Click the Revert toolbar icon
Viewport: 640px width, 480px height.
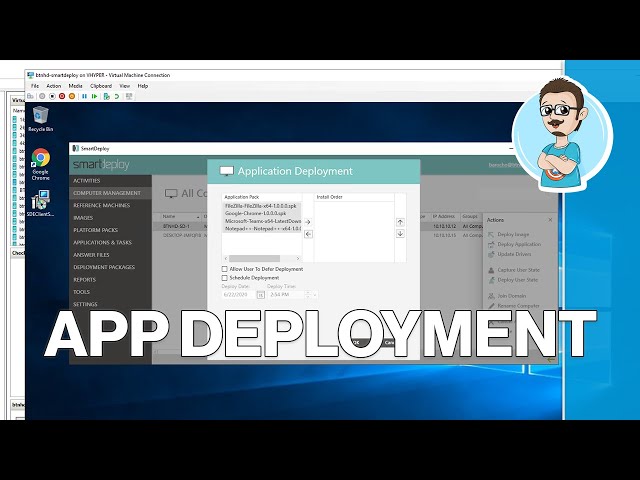coord(117,96)
